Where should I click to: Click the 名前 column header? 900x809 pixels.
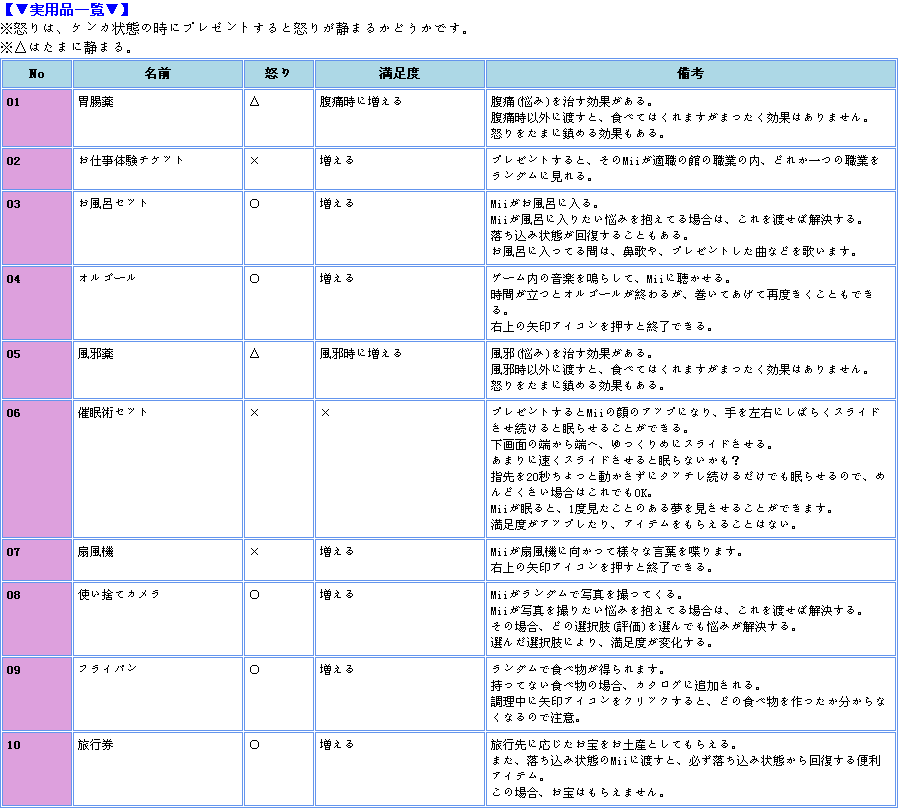click(157, 74)
